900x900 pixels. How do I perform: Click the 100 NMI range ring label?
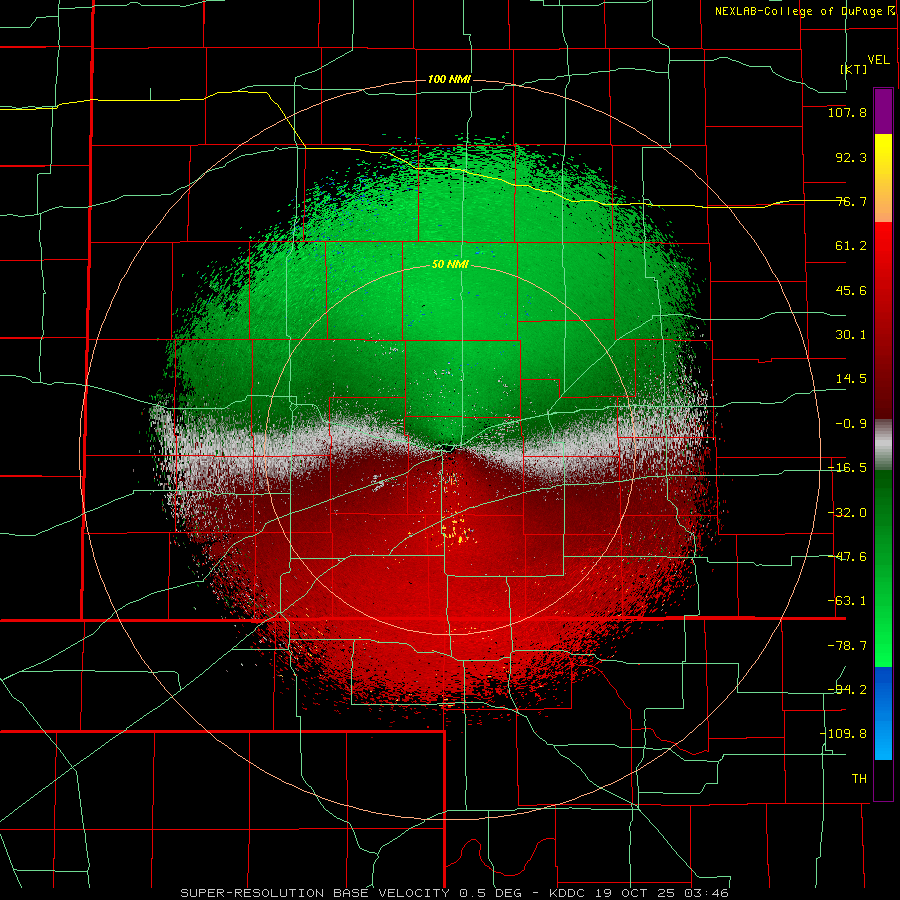click(x=449, y=79)
